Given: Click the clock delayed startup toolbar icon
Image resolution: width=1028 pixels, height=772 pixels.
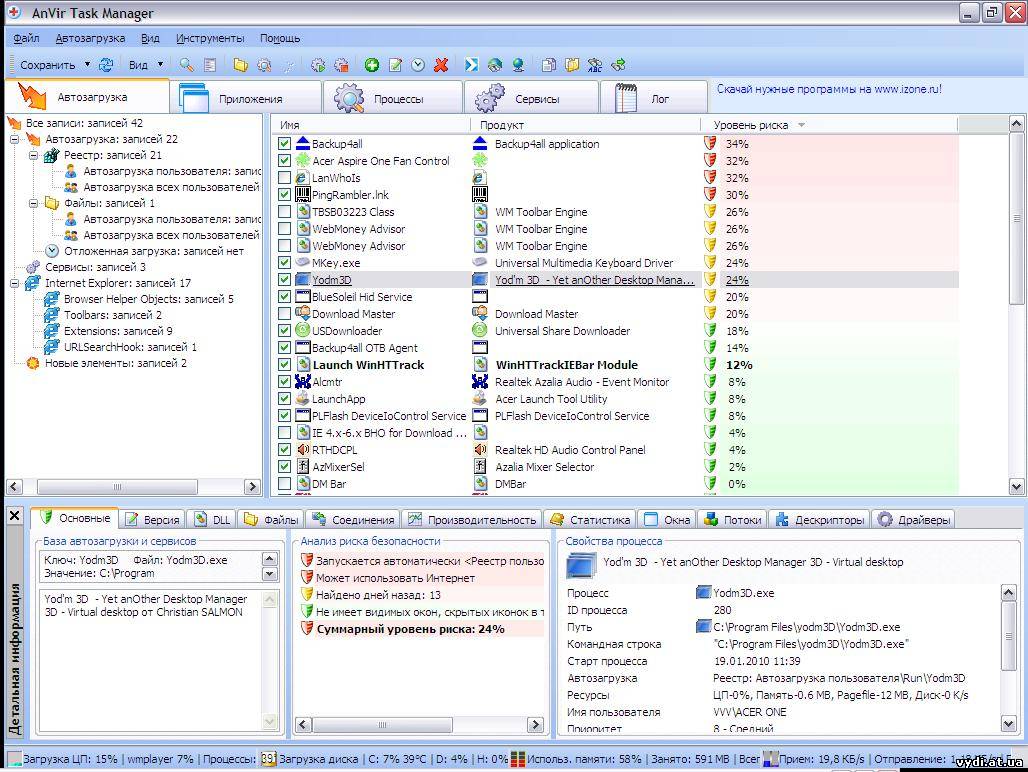Looking at the screenshot, I should (418, 65).
